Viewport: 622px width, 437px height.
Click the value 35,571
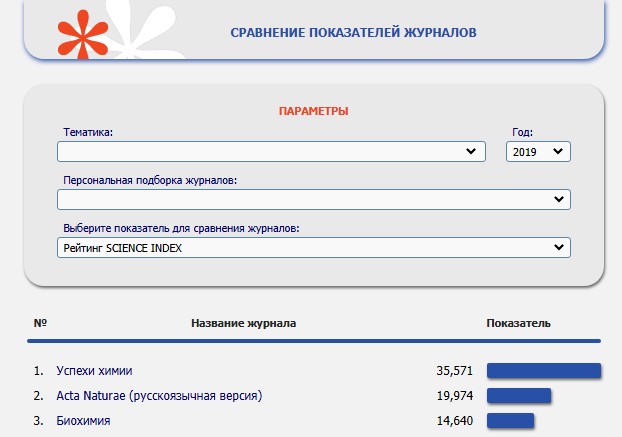[455, 371]
